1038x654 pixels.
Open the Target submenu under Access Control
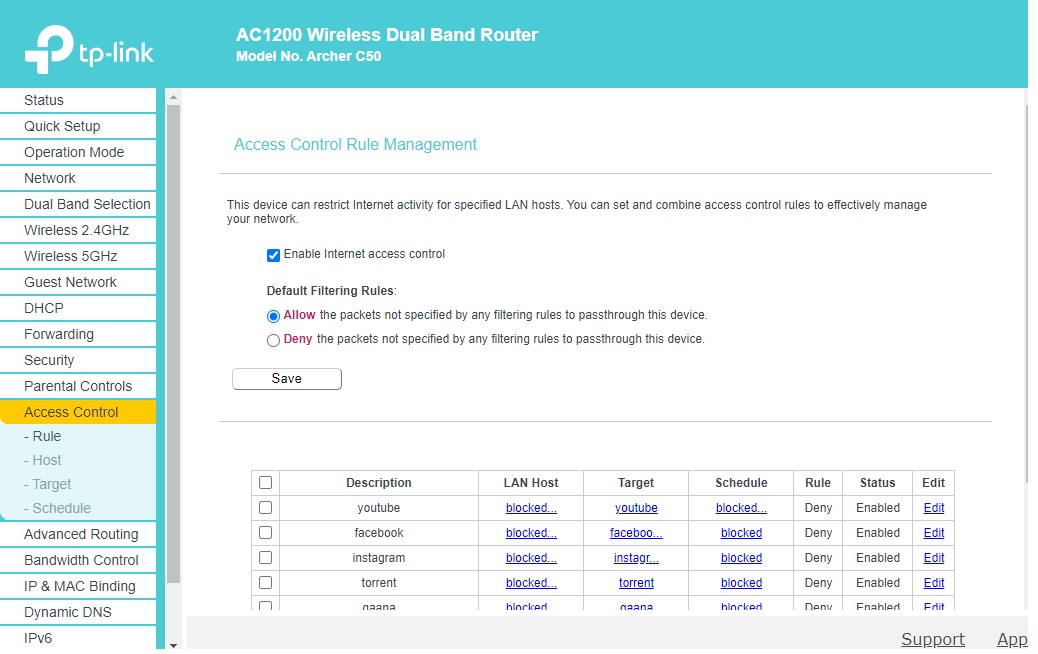point(48,485)
